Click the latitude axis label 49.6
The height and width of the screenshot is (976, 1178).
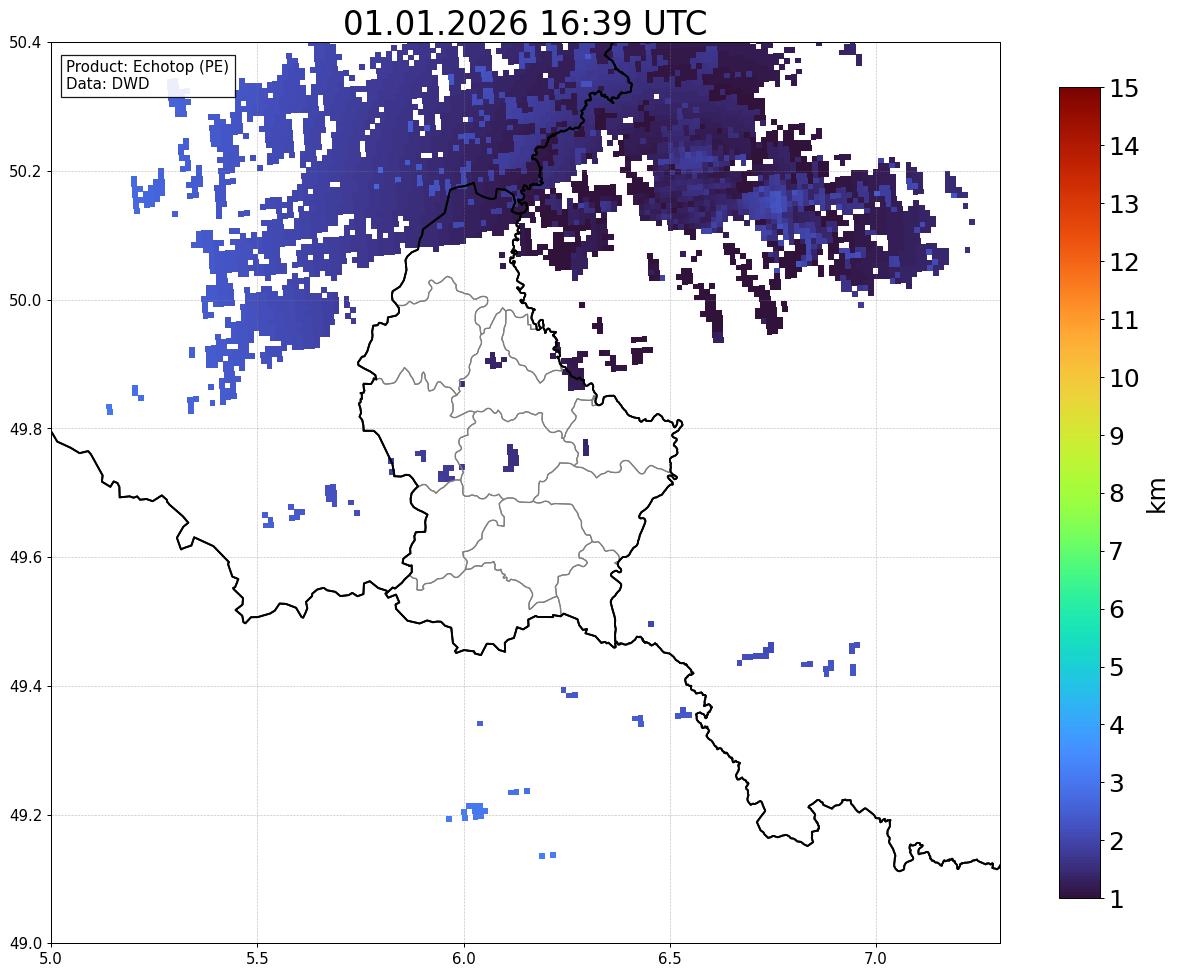pos(24,557)
